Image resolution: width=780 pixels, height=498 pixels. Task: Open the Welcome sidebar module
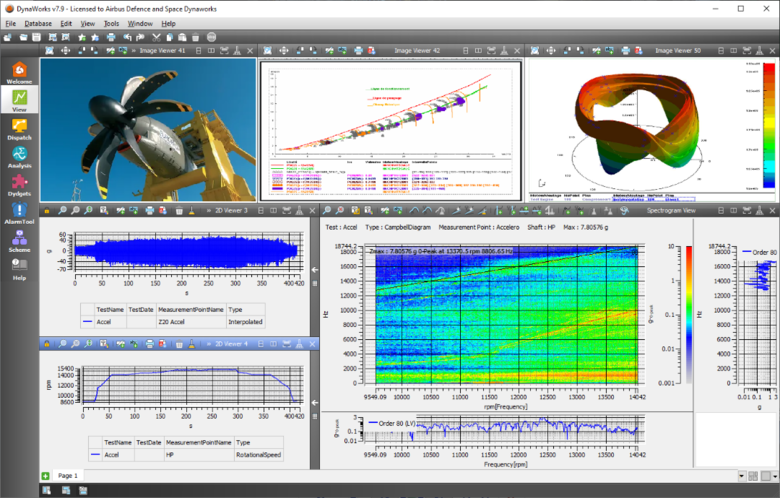pos(19,71)
